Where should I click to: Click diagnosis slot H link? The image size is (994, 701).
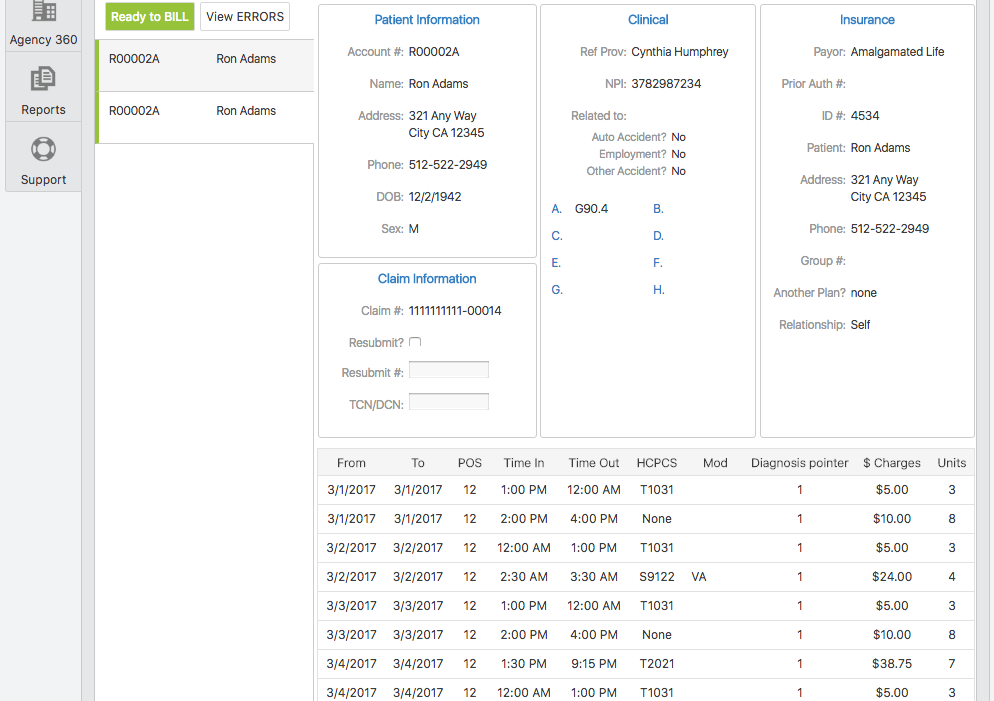coord(659,290)
